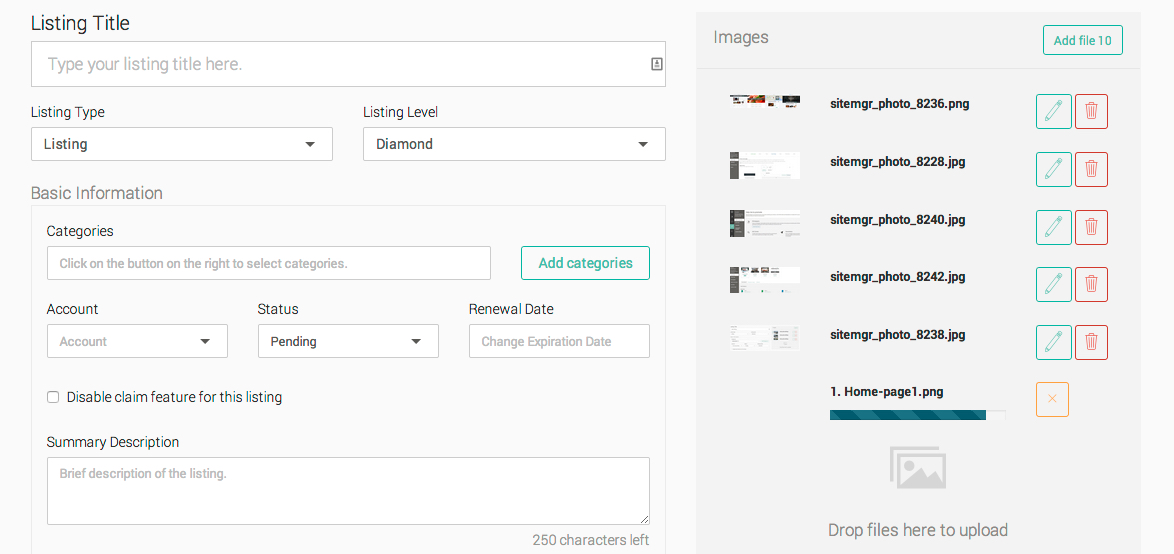Viewport: 1174px width, 554px height.
Task: Change the Status dropdown from Pending
Action: point(347,341)
